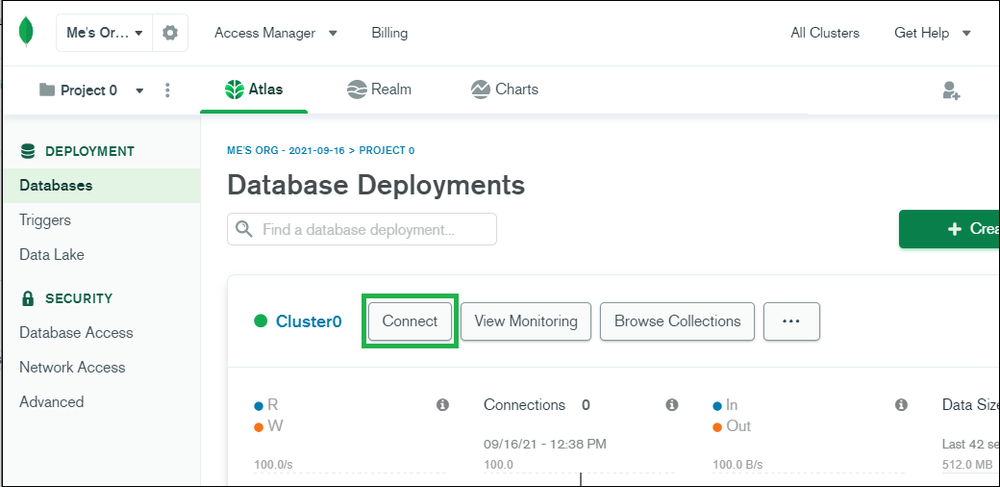
Task: Go to All Clusters
Action: (825, 33)
